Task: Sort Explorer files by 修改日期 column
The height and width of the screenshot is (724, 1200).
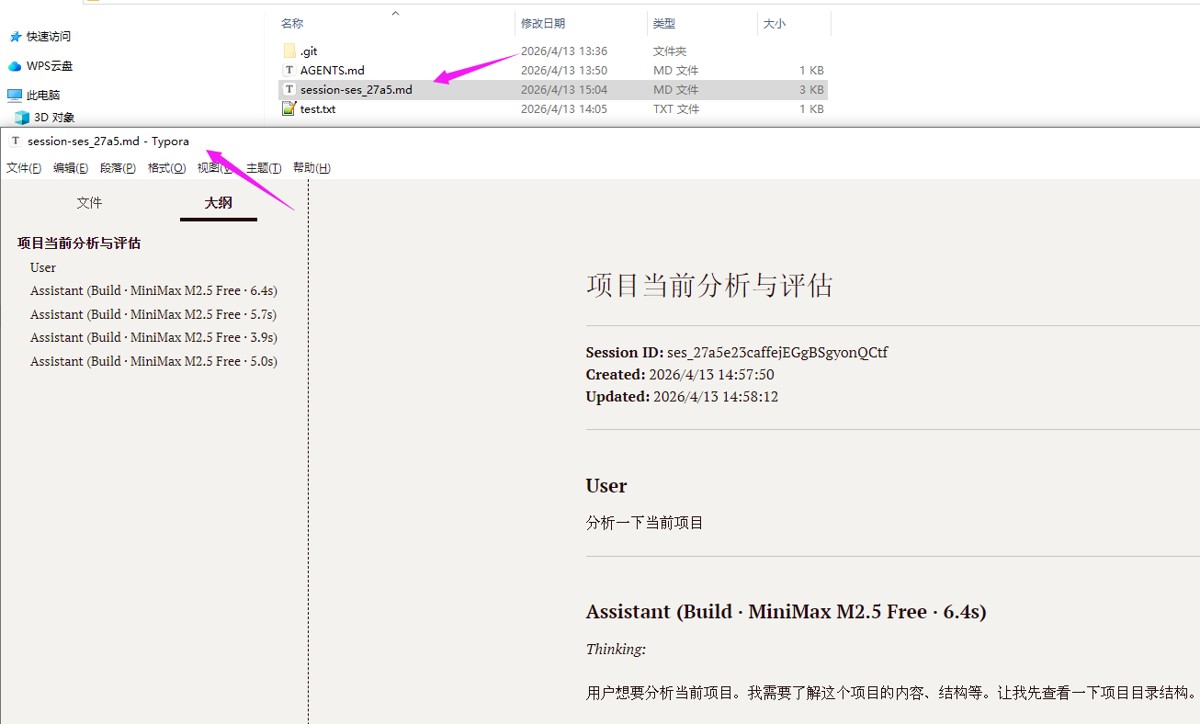Action: (543, 23)
